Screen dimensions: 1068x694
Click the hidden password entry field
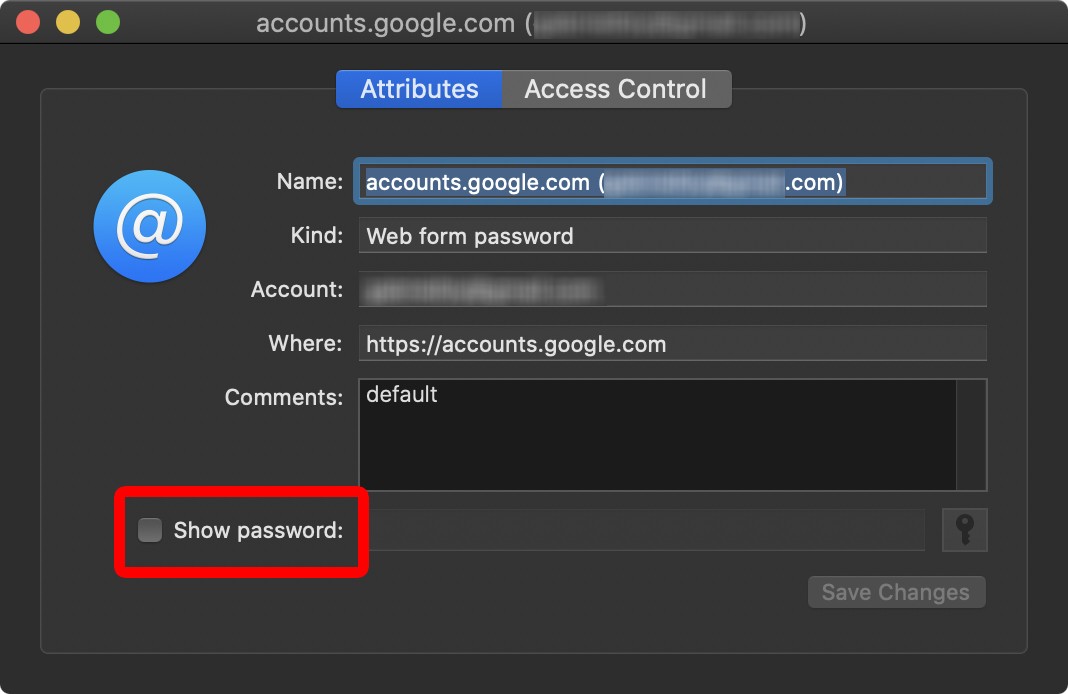click(650, 530)
